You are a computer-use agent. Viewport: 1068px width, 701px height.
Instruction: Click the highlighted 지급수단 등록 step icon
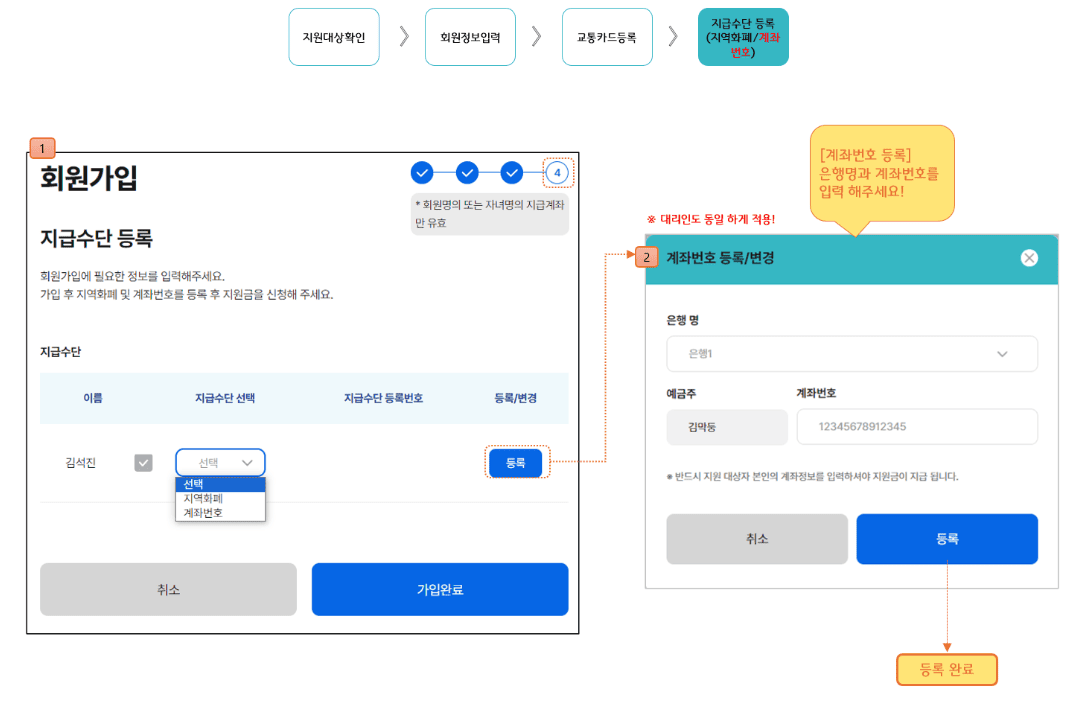tap(743, 36)
